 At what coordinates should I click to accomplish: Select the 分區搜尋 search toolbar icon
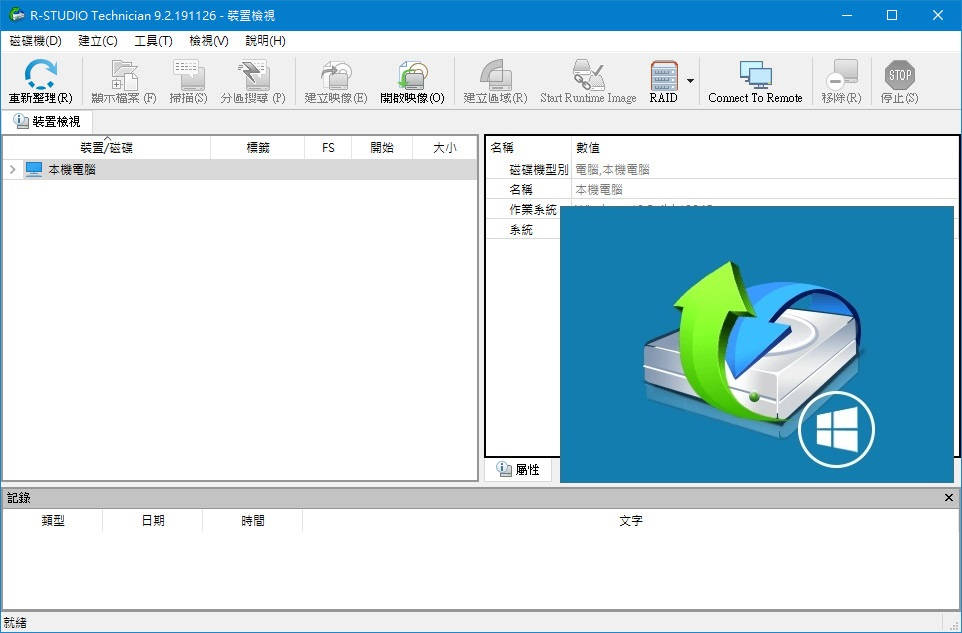pos(255,80)
